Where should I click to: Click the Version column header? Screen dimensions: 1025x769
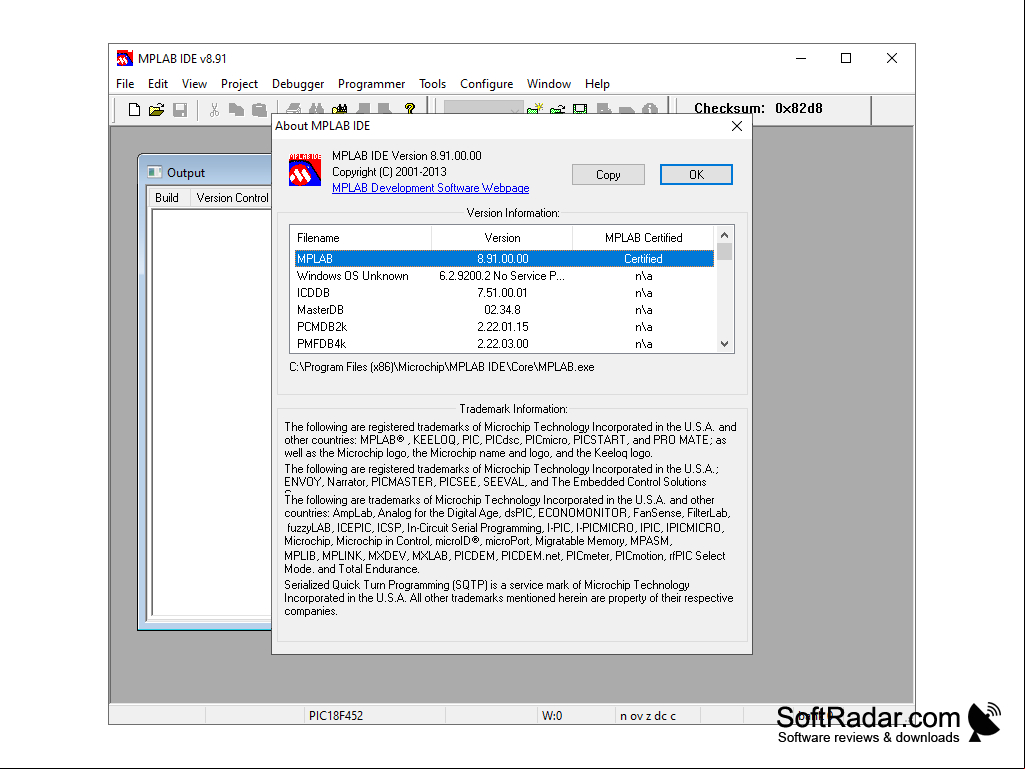(502, 238)
